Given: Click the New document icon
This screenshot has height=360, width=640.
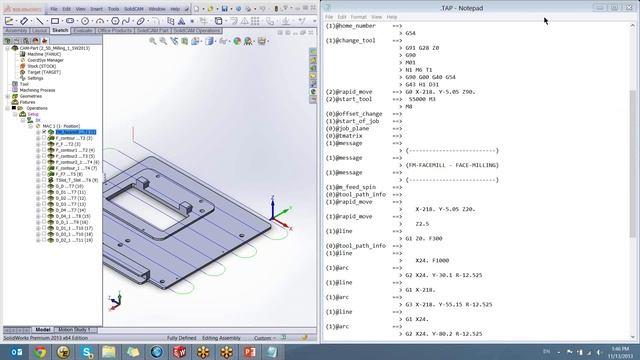Looking at the screenshot, I should pos(196,9).
